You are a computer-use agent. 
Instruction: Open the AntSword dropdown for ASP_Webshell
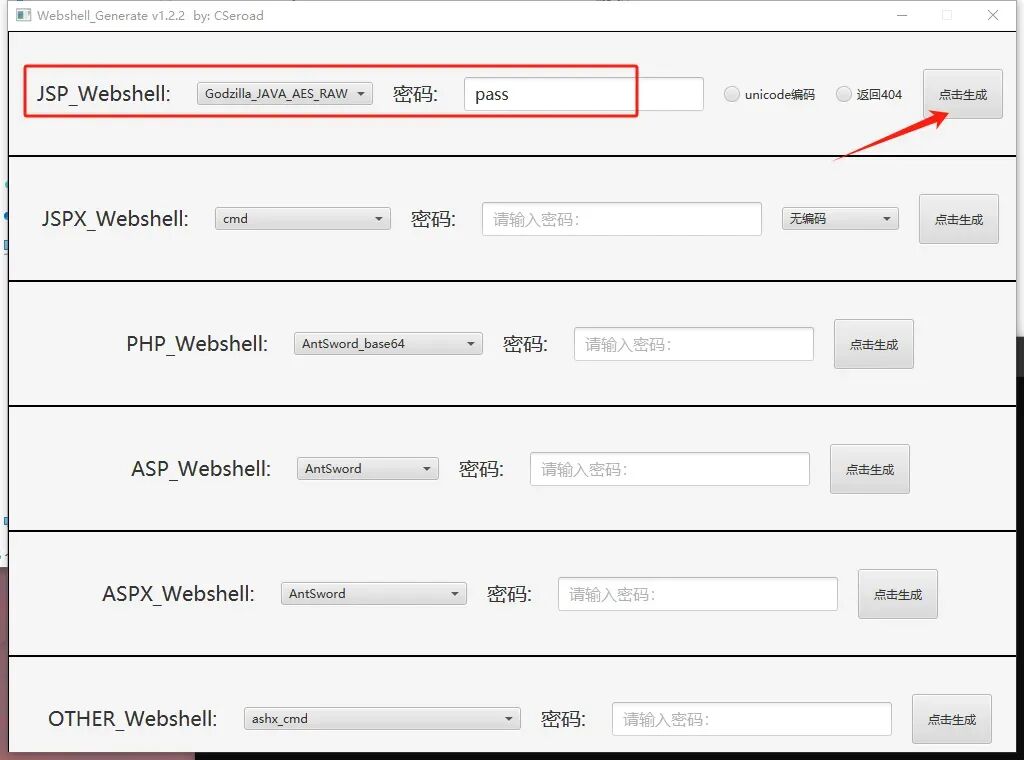point(367,467)
